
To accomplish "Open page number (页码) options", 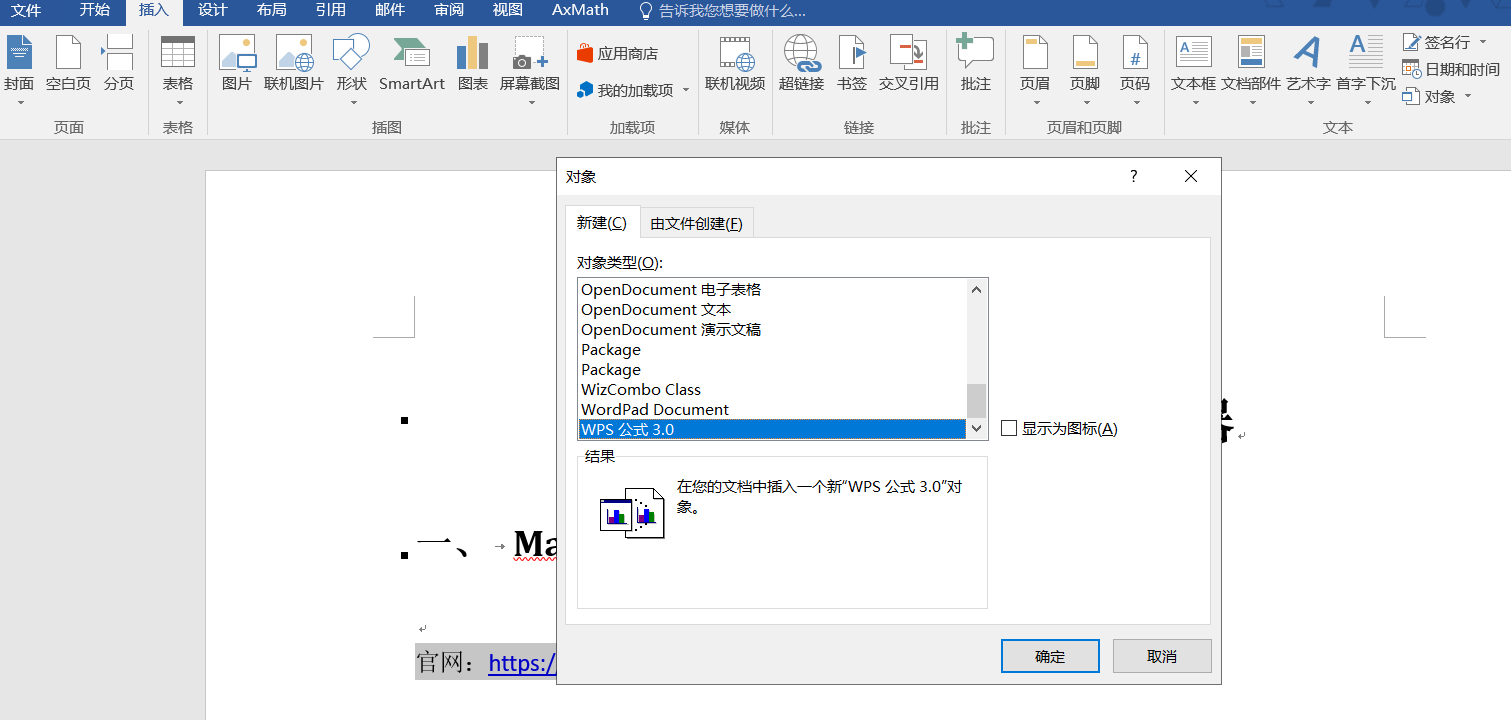I will click(1135, 70).
